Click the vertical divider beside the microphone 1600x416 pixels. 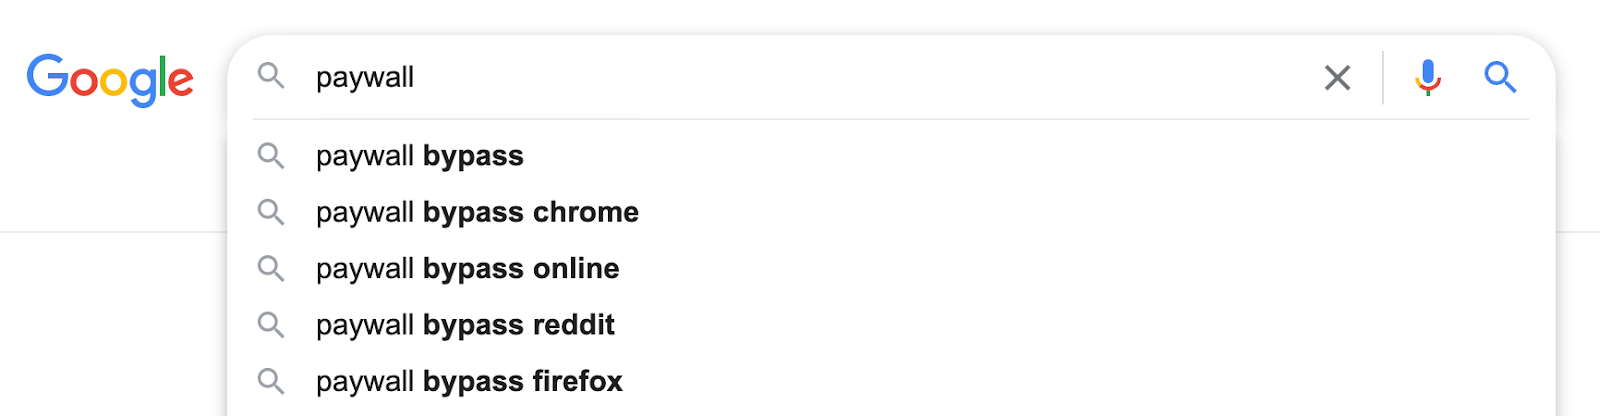(x=1383, y=77)
